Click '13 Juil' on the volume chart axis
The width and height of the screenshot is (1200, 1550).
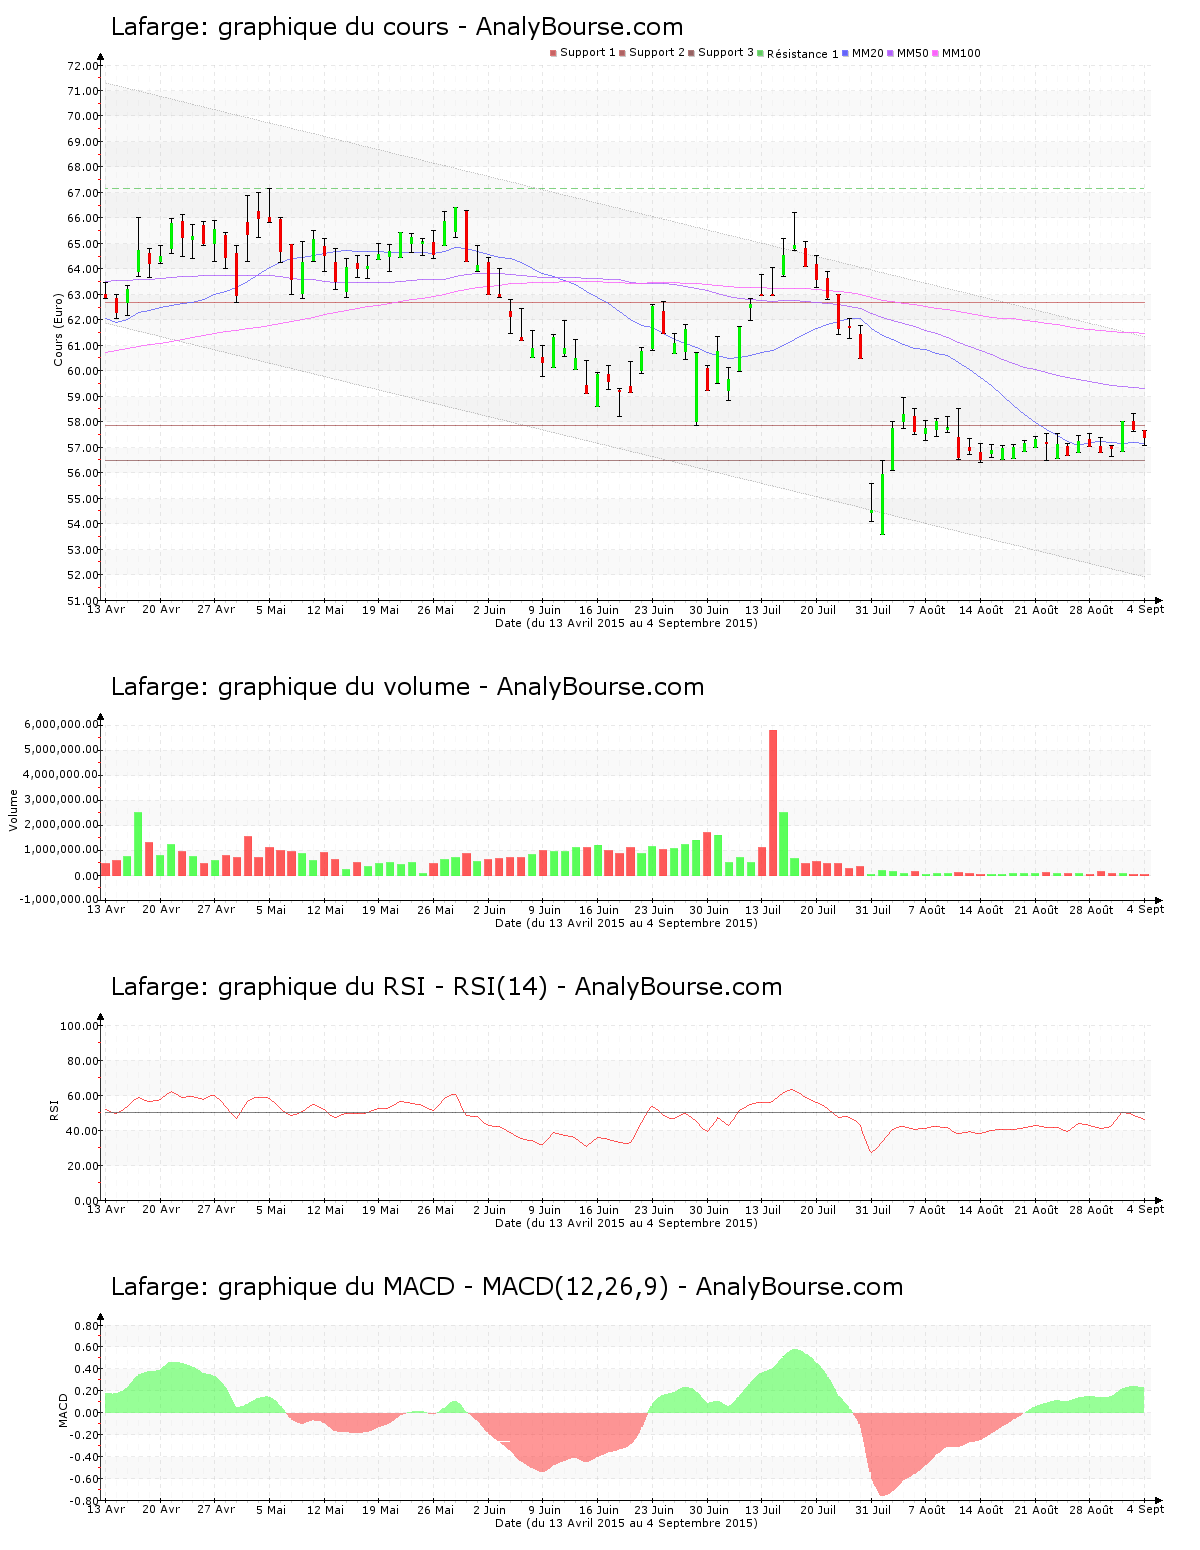[763, 910]
